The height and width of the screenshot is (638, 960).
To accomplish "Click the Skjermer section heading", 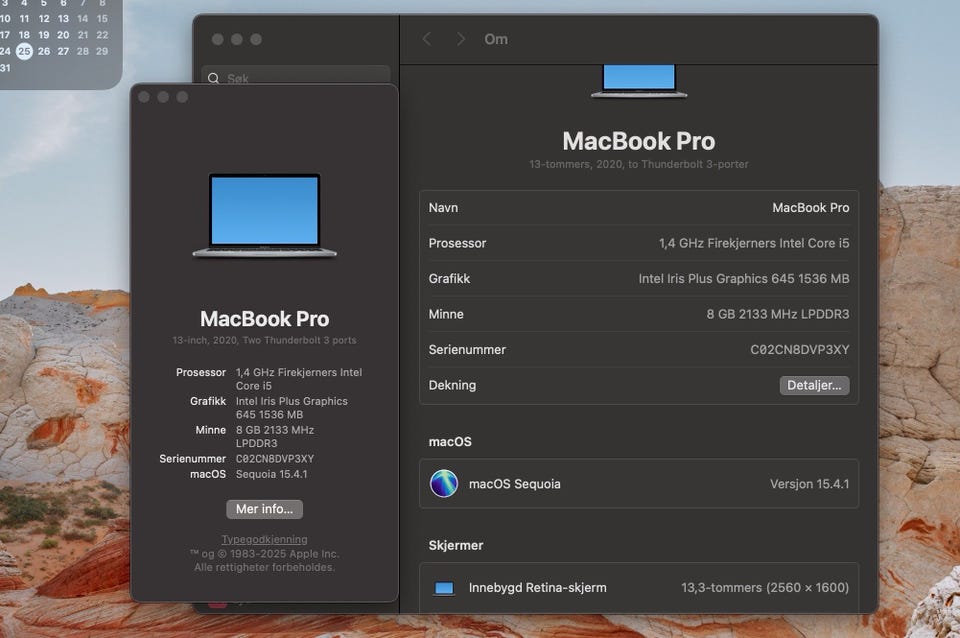I will point(456,545).
